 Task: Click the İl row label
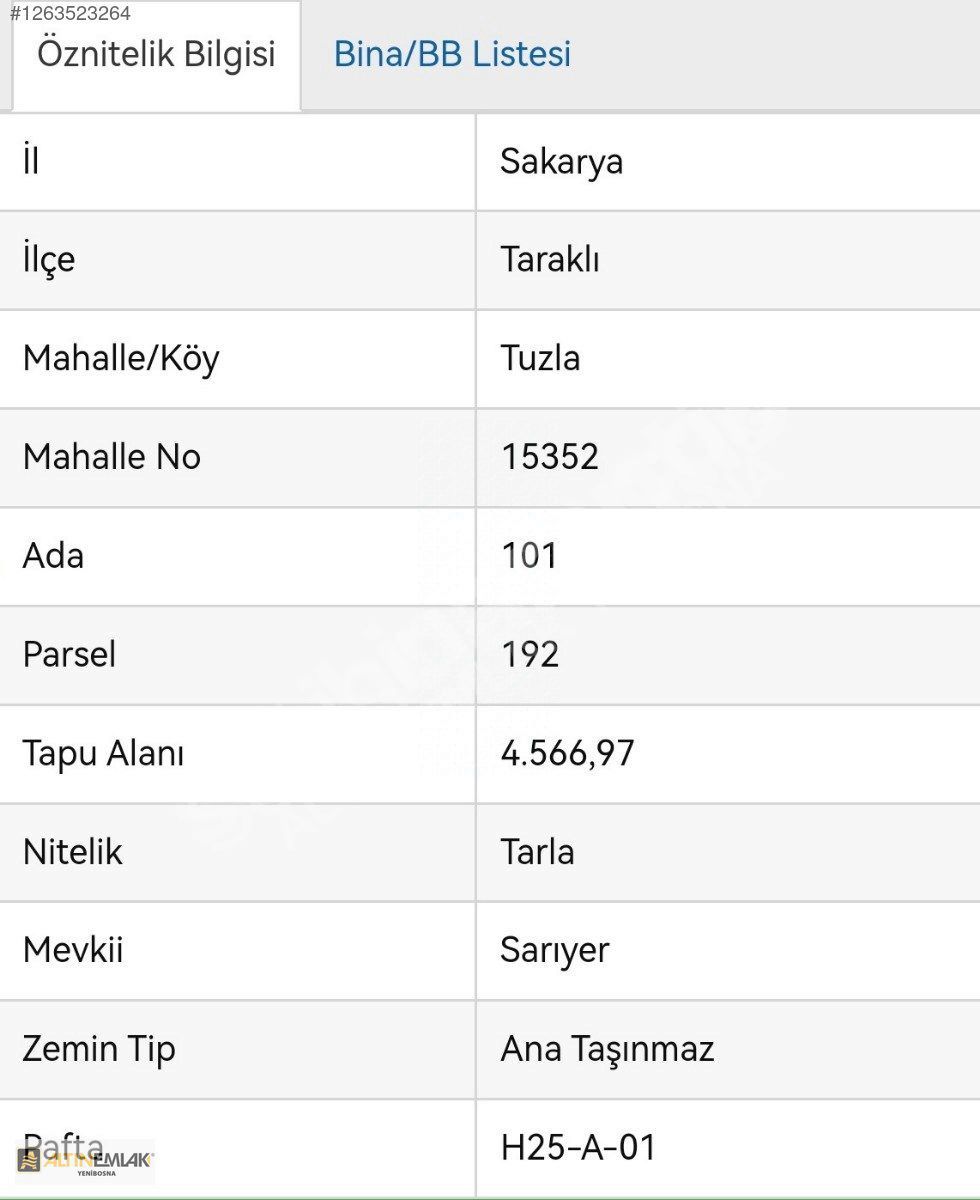tap(31, 162)
